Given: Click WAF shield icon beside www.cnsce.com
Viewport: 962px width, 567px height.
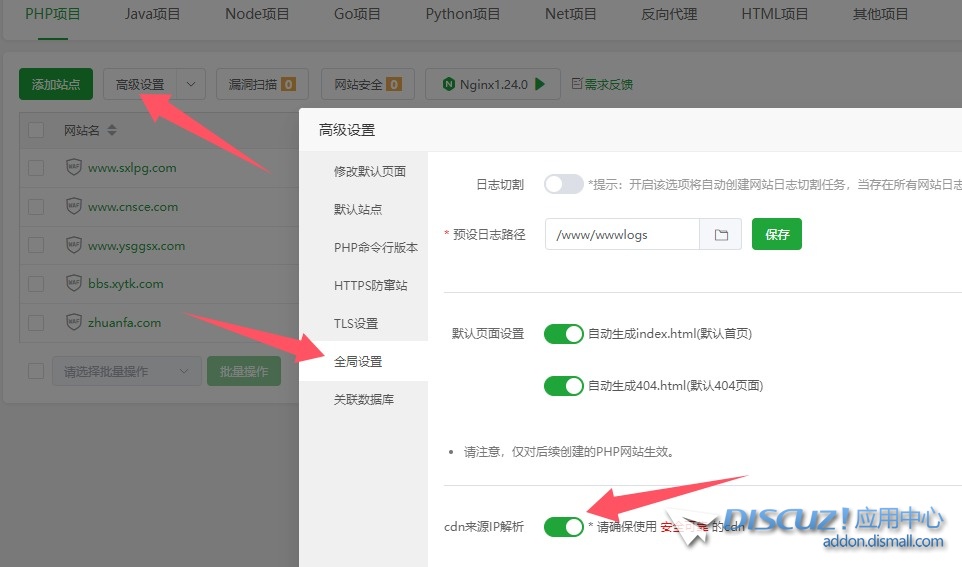Looking at the screenshot, I should [73, 207].
